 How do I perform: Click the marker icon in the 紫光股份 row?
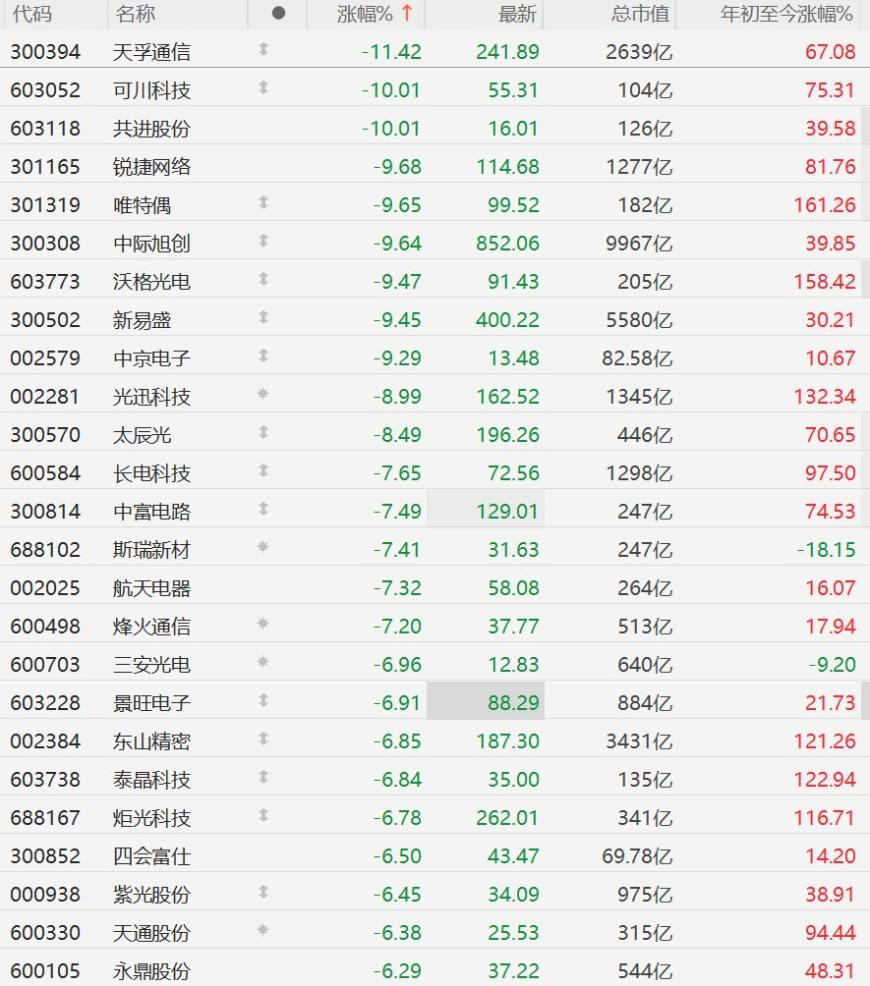tap(263, 892)
